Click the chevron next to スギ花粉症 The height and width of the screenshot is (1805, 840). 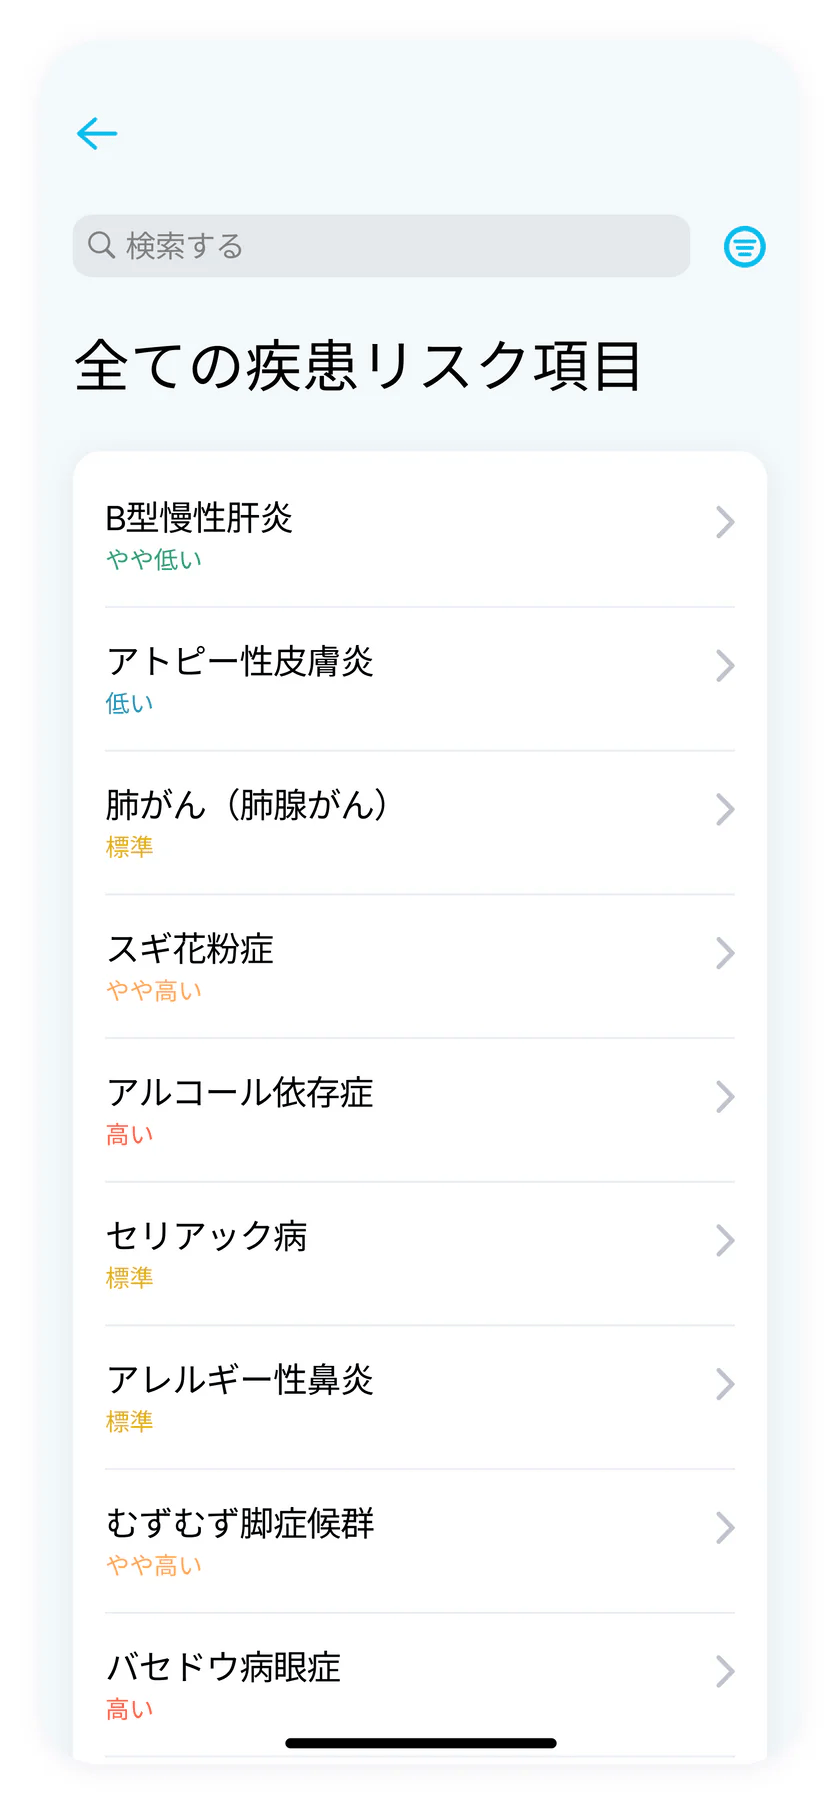point(725,953)
